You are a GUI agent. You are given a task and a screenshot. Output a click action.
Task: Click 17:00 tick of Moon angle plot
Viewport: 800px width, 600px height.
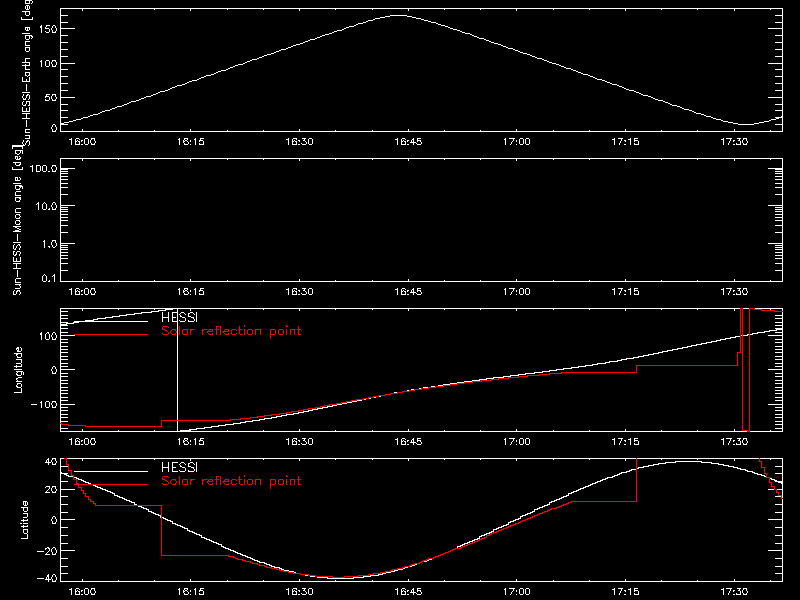(x=517, y=292)
